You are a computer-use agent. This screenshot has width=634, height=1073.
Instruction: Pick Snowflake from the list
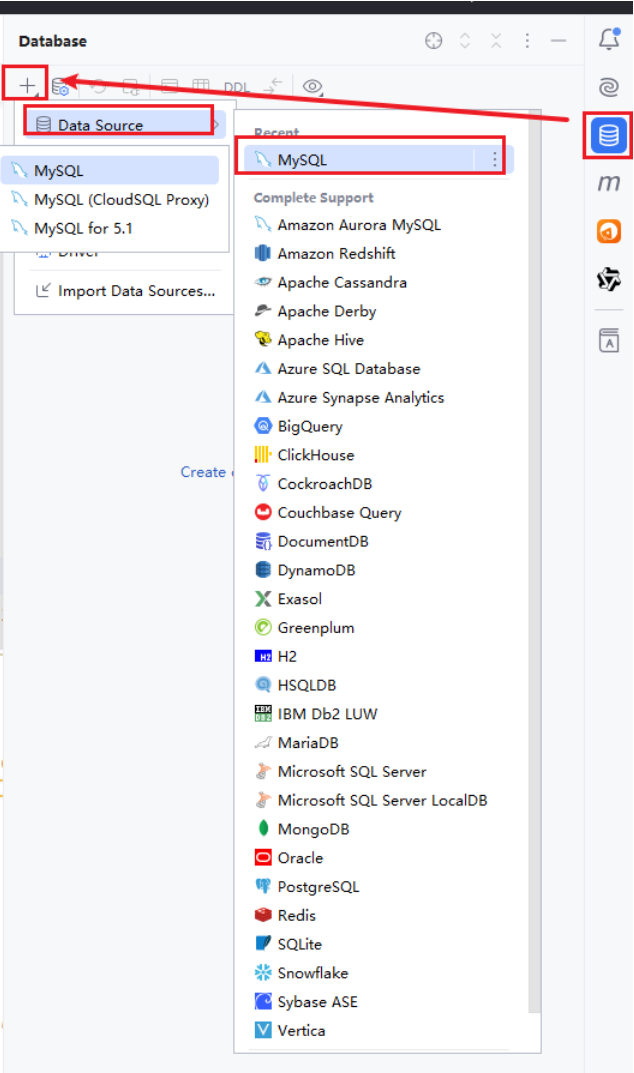click(x=302, y=972)
